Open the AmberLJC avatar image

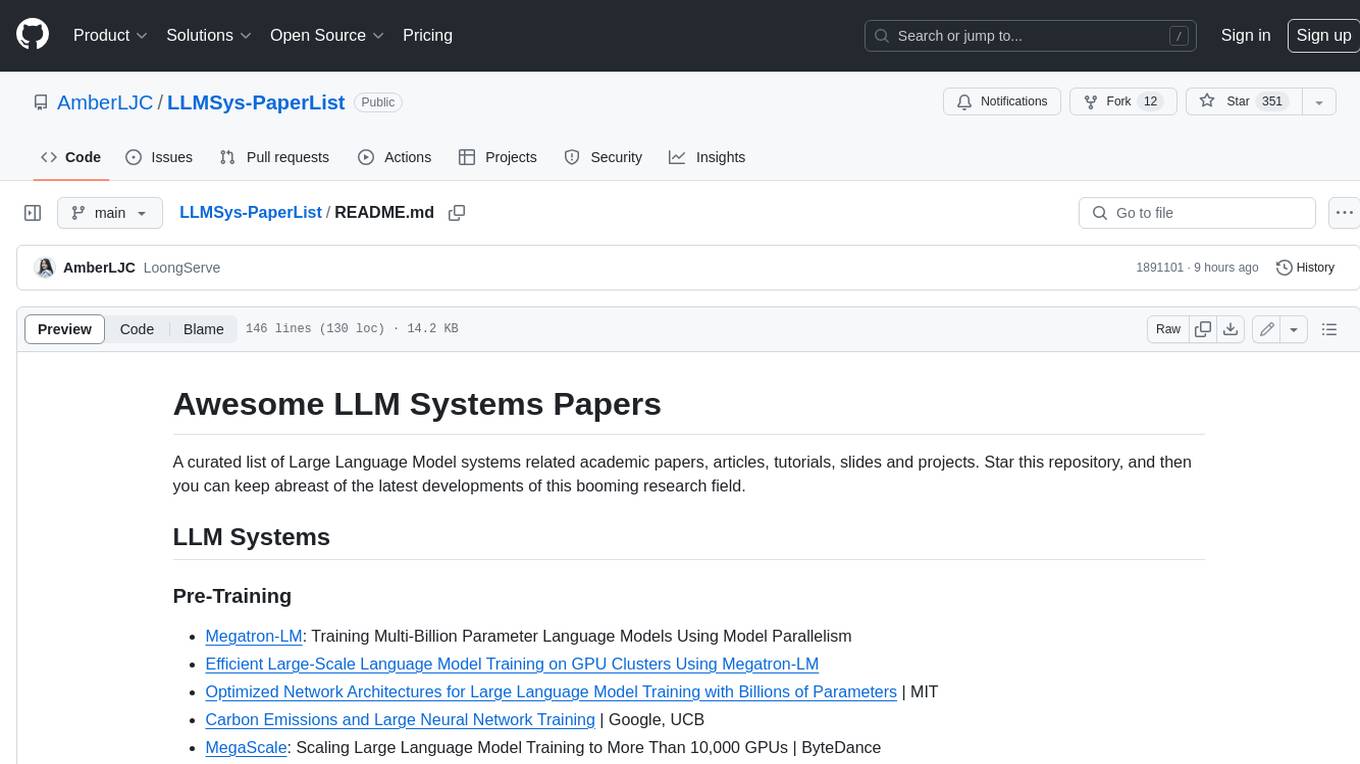click(45, 268)
